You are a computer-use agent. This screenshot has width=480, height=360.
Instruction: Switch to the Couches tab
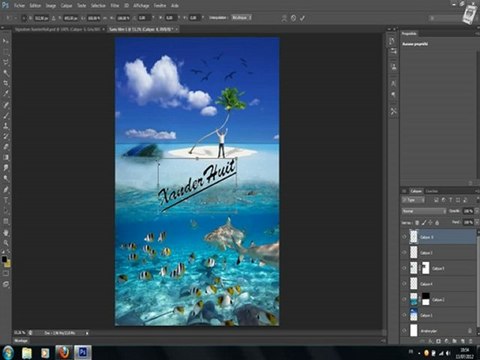pos(432,191)
